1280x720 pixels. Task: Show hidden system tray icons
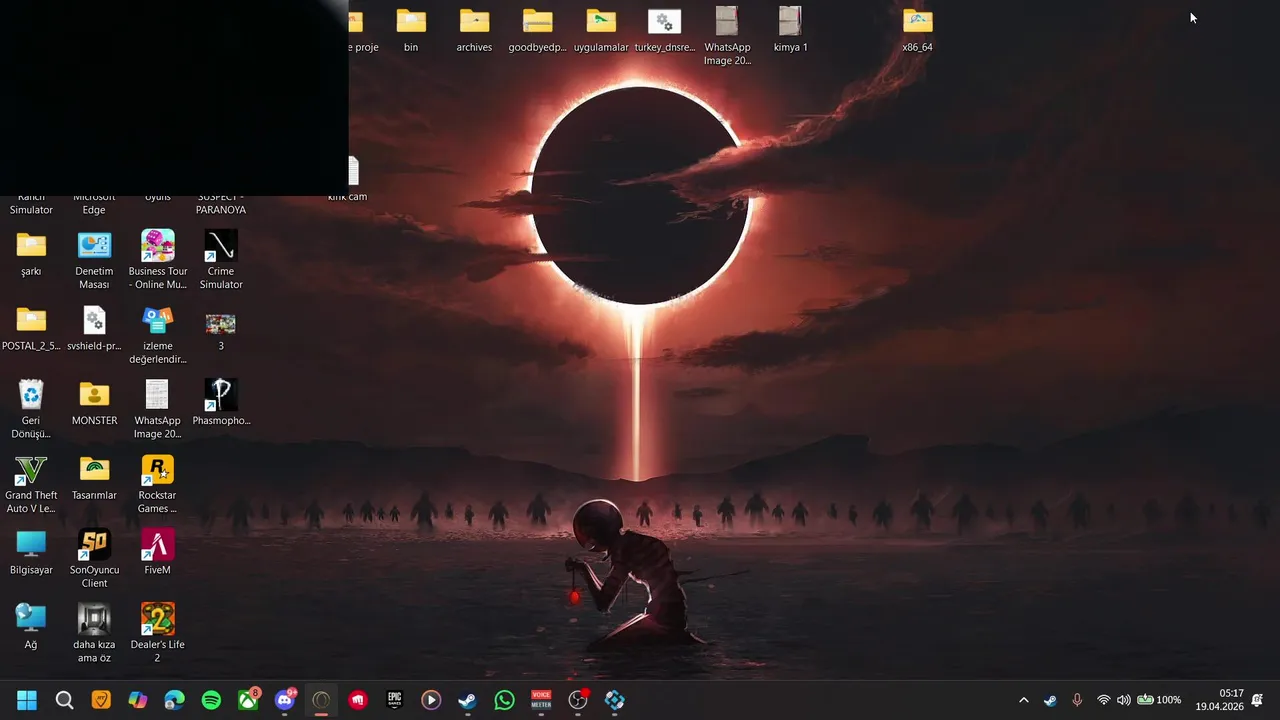[1023, 700]
